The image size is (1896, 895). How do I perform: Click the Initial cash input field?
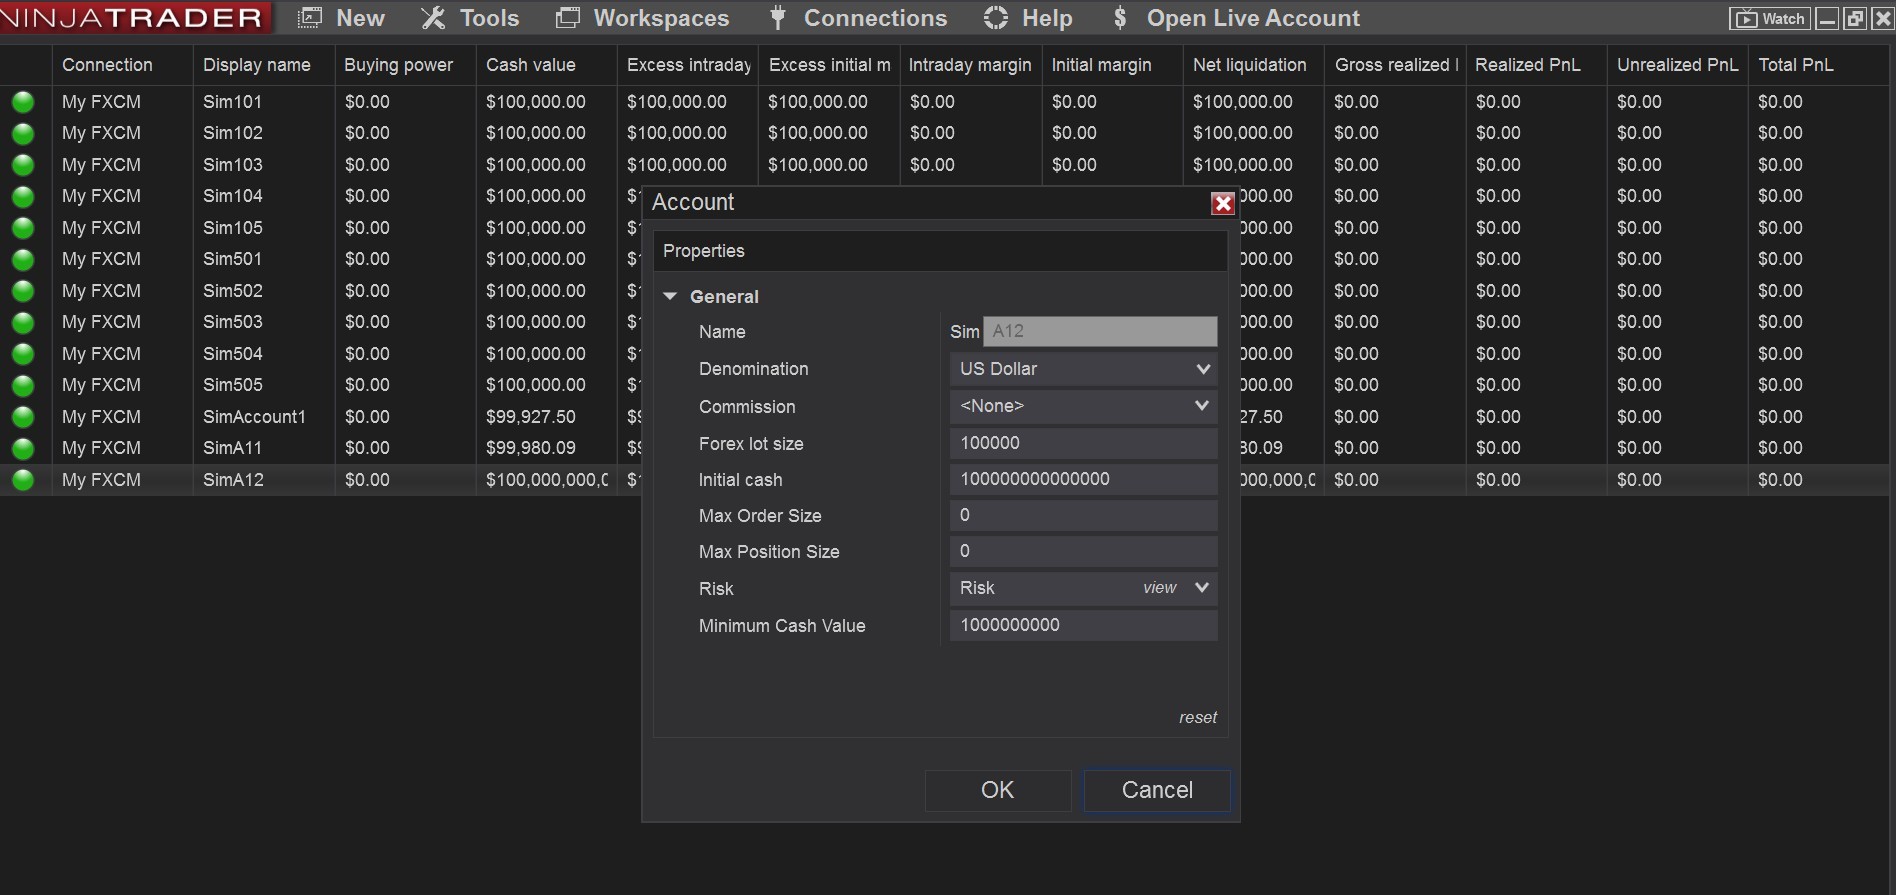[x=1082, y=479]
